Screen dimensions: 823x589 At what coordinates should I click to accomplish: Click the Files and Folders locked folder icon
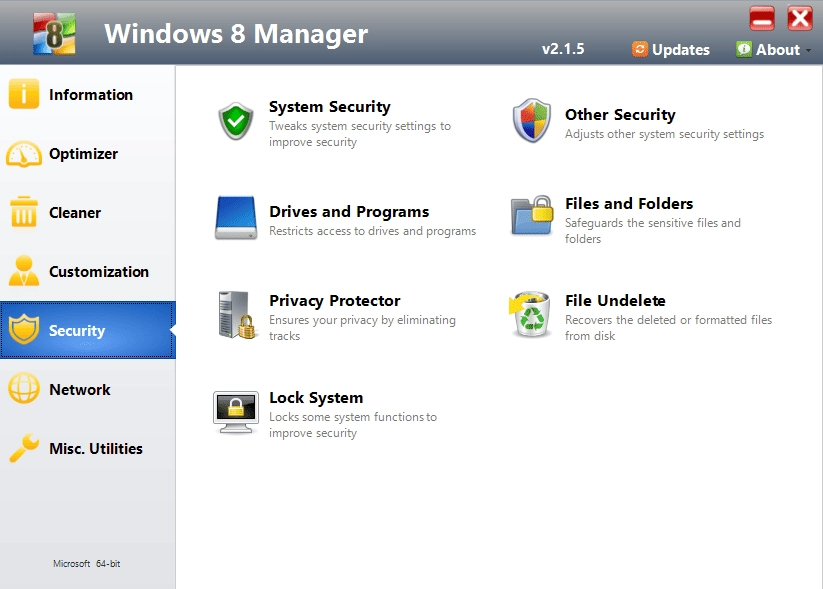tap(532, 215)
